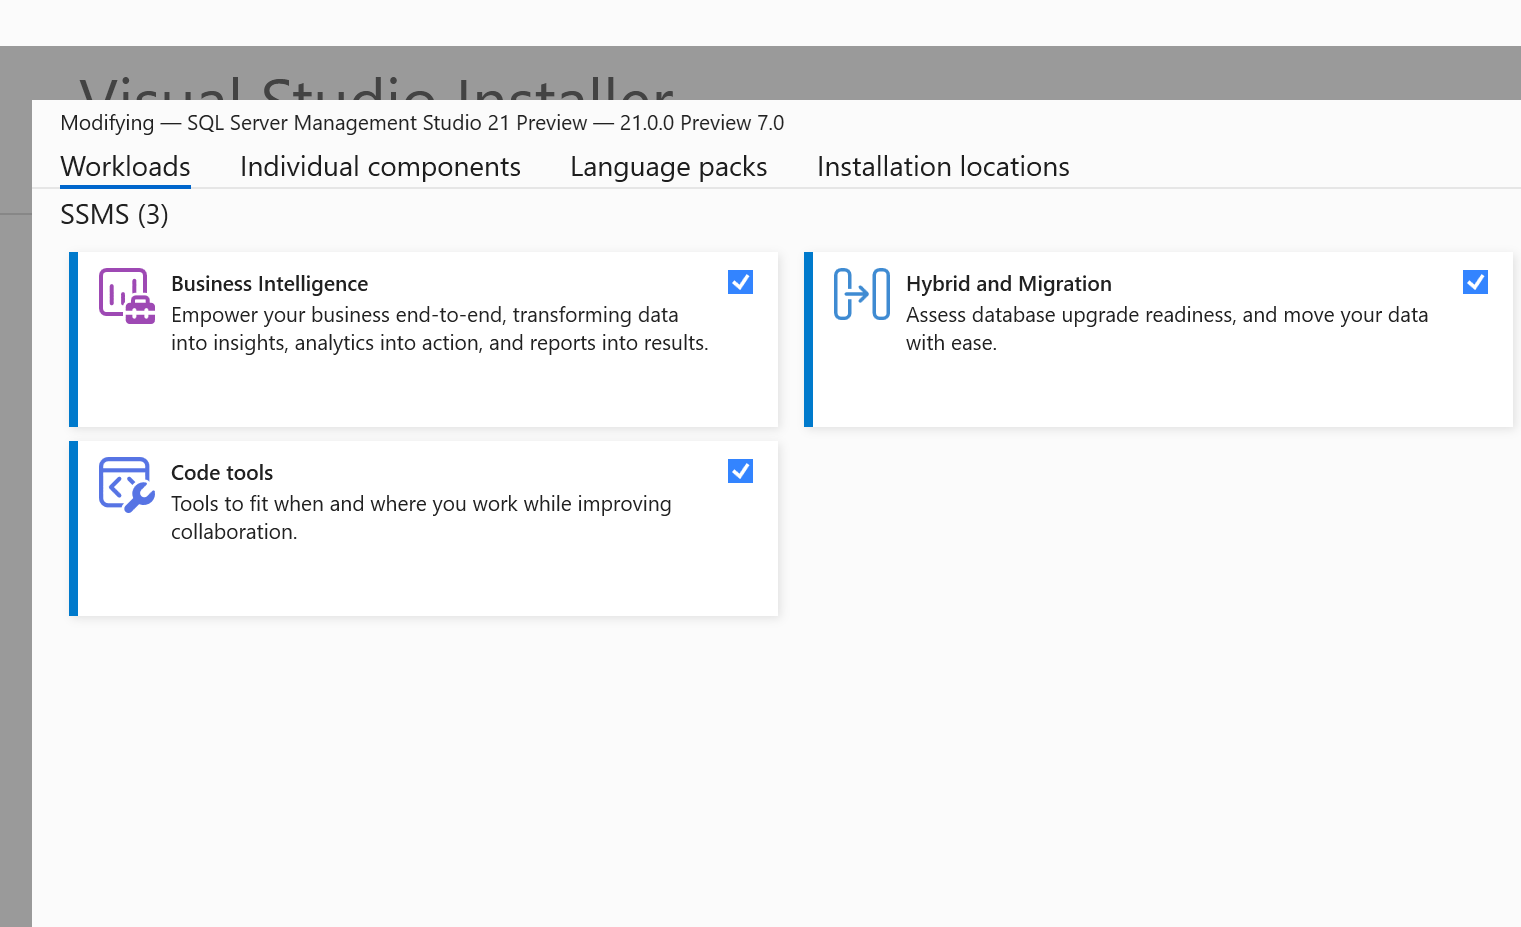The height and width of the screenshot is (927, 1521).
Task: Select the Workloads tab
Action: coord(125,166)
